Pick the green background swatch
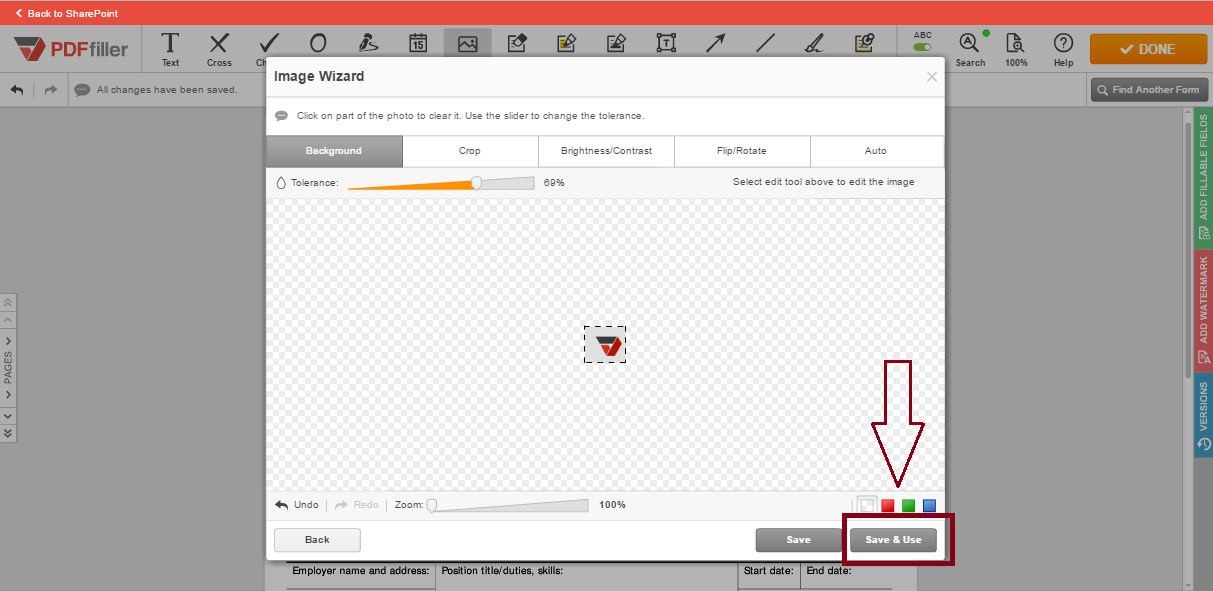This screenshot has width=1213, height=591. coord(909,506)
